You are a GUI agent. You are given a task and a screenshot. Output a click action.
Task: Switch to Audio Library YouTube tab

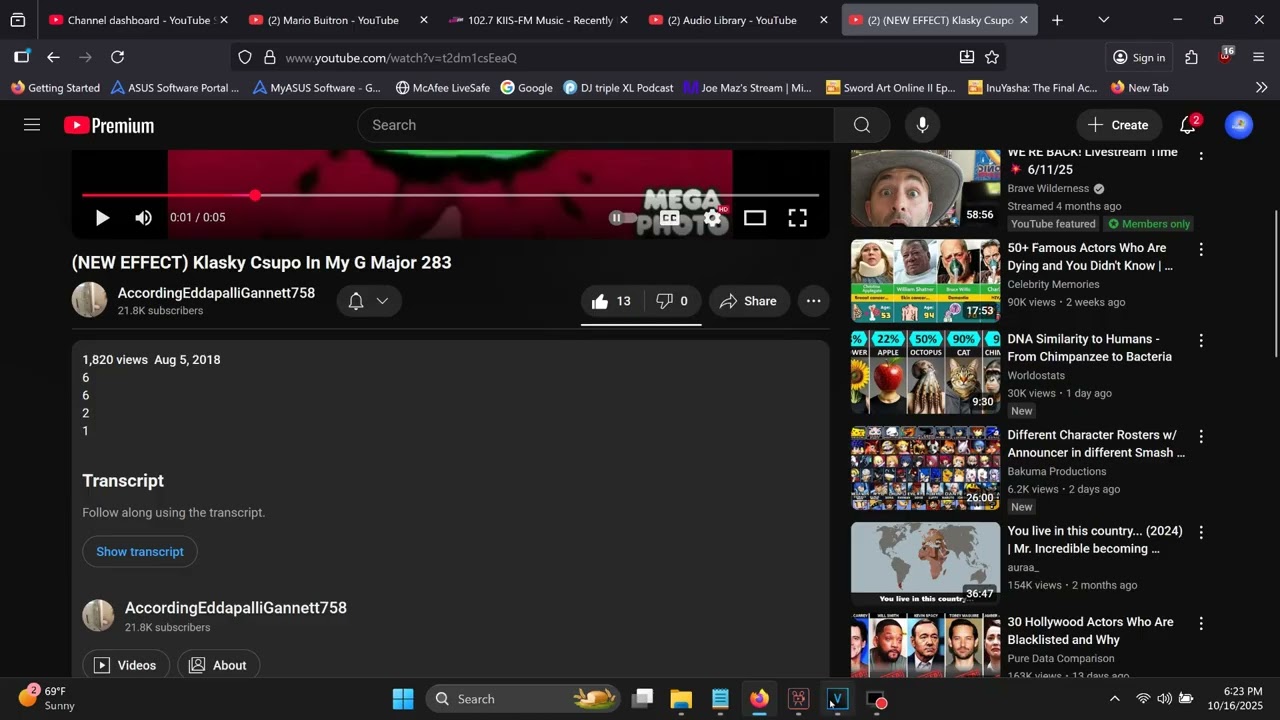pyautogui.click(x=738, y=20)
